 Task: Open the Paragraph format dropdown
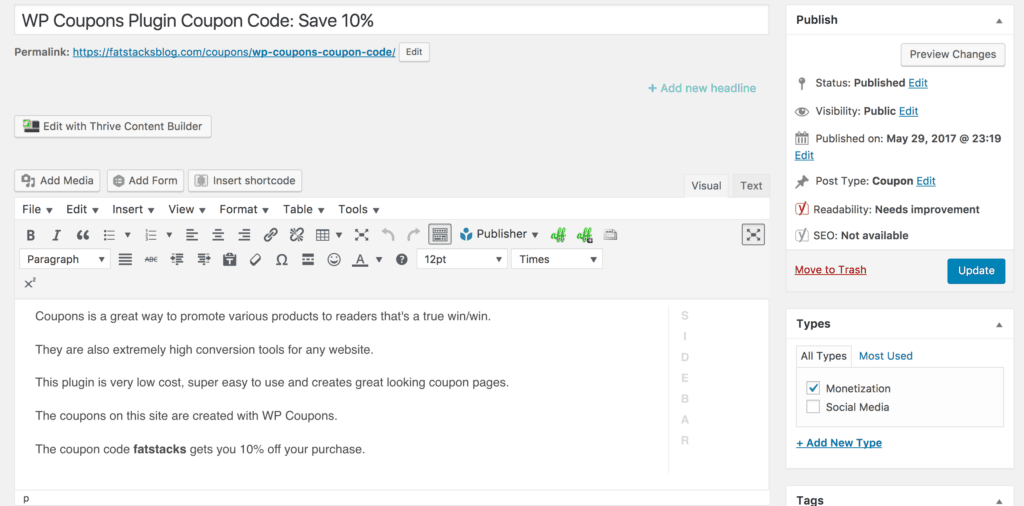click(65, 259)
